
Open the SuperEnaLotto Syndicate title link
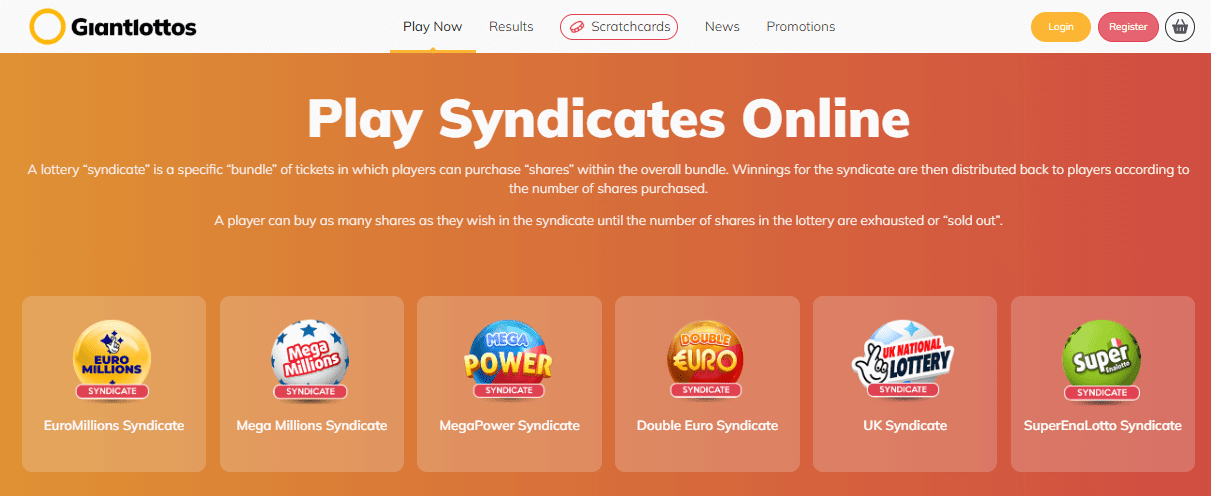tap(1103, 425)
